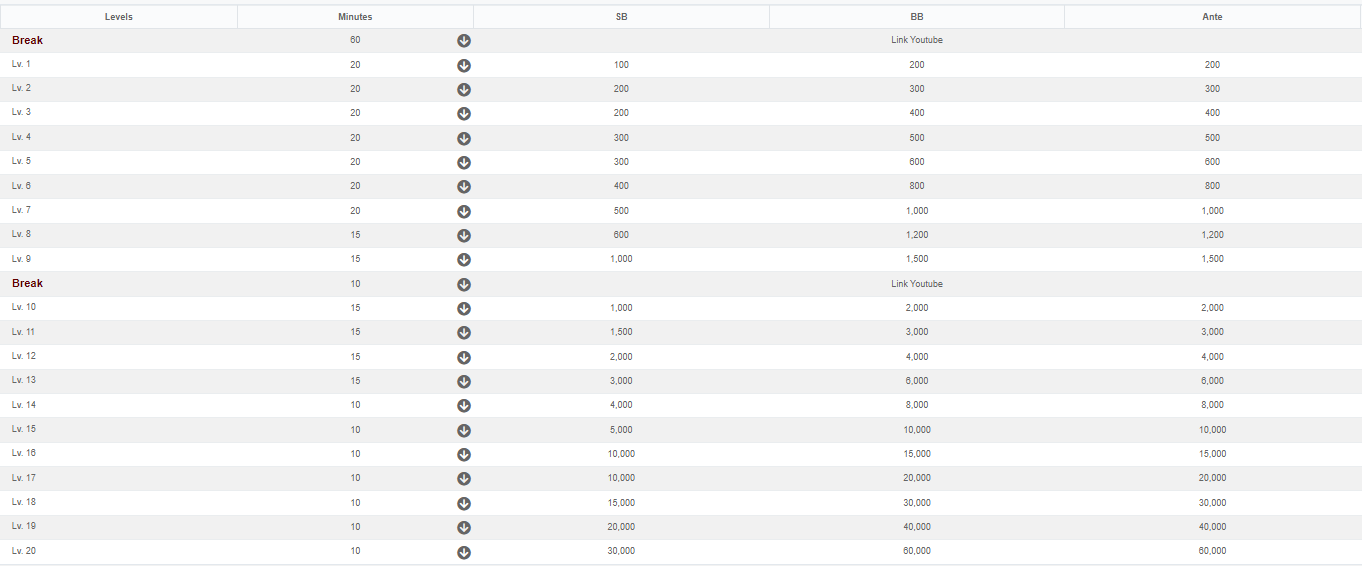1362x570 pixels.
Task: Expand the Lv. 14 row arrow
Action: coord(464,406)
